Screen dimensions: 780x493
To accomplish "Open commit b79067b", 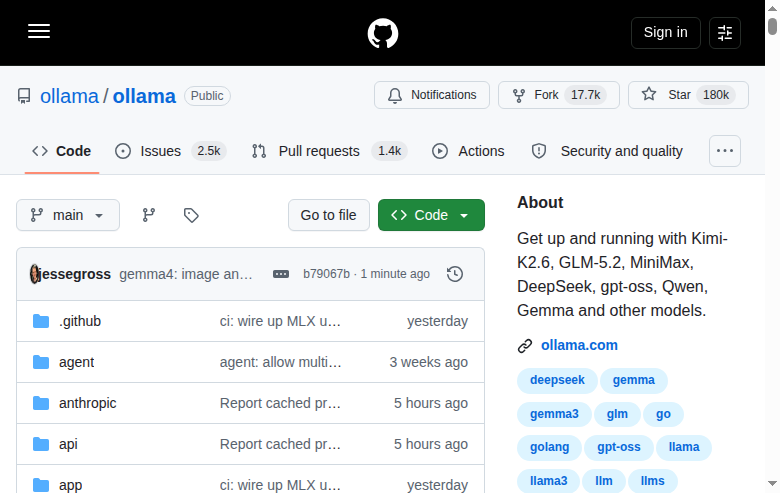I will point(326,274).
